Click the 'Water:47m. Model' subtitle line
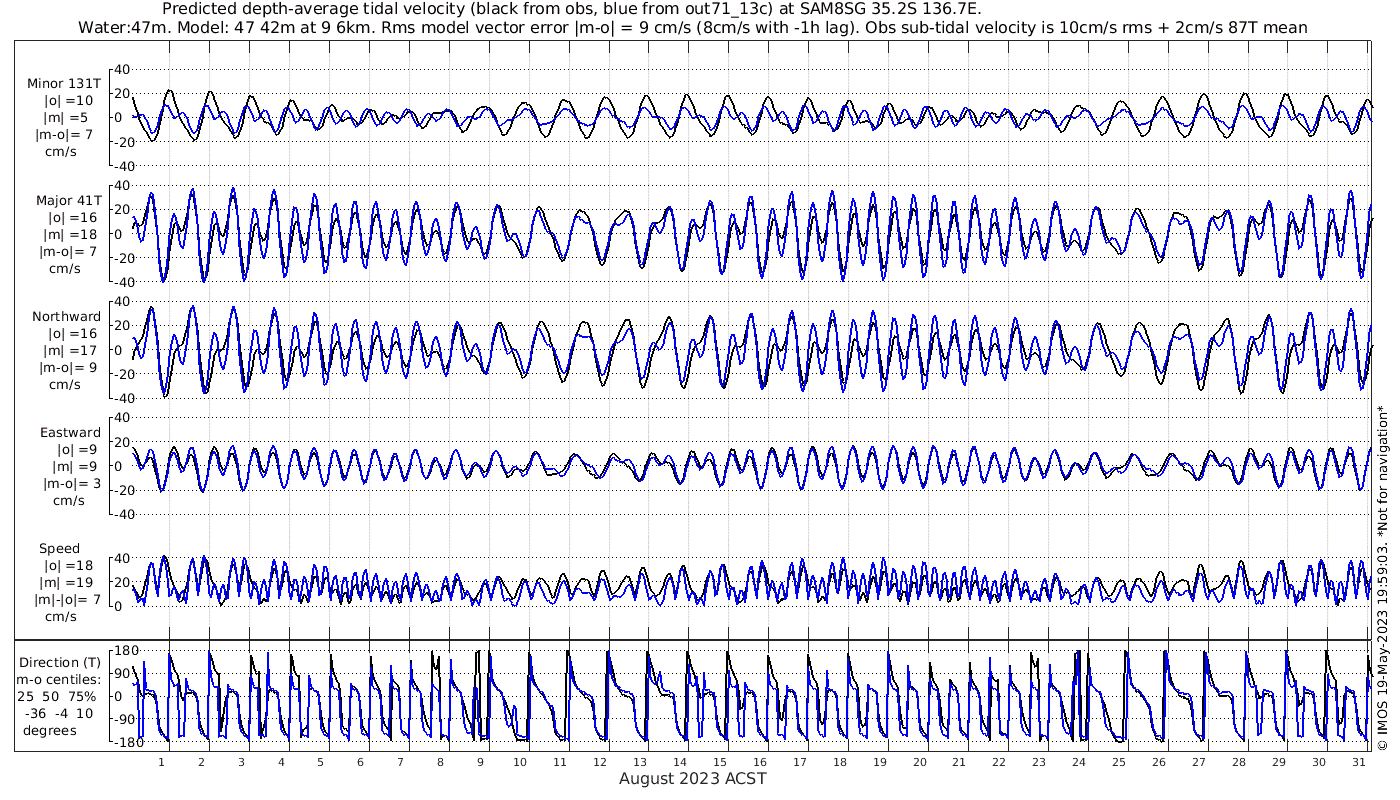 pos(692,27)
